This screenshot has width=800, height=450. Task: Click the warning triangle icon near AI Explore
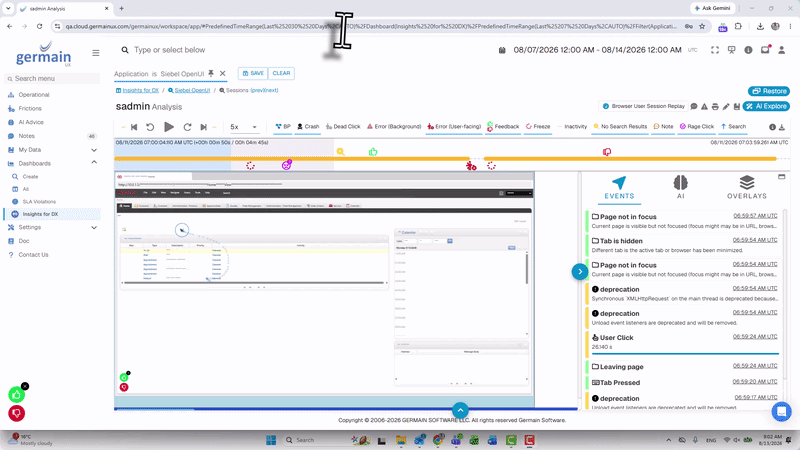pos(705,107)
